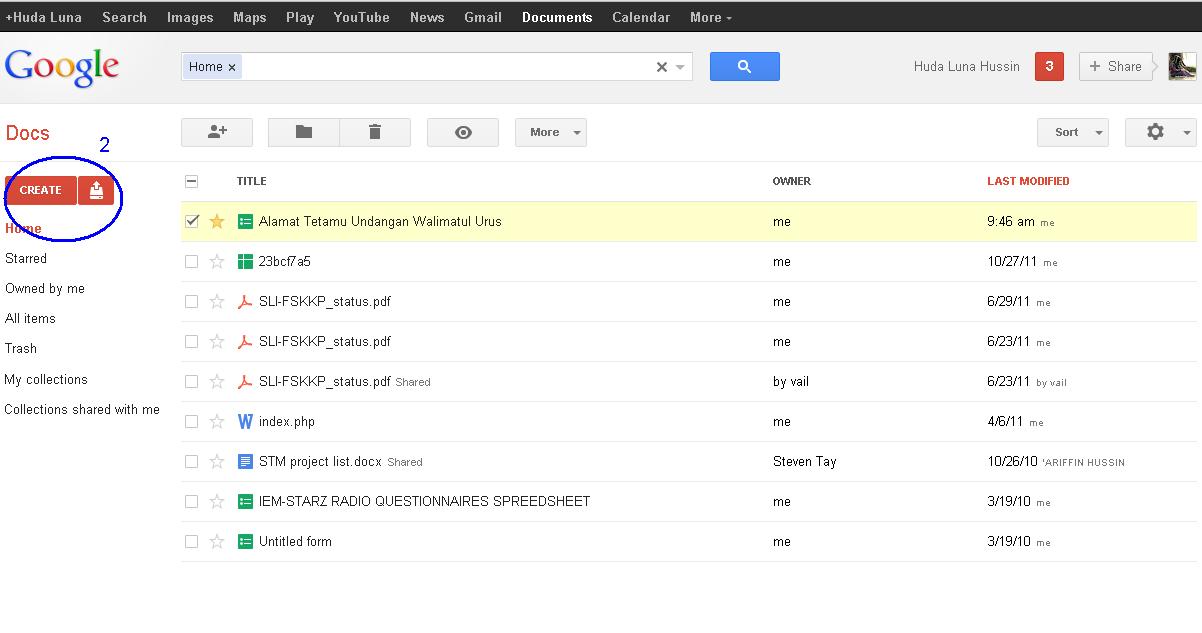The height and width of the screenshot is (633, 1202).
Task: Open the index.php Word document icon
Action: pos(245,421)
